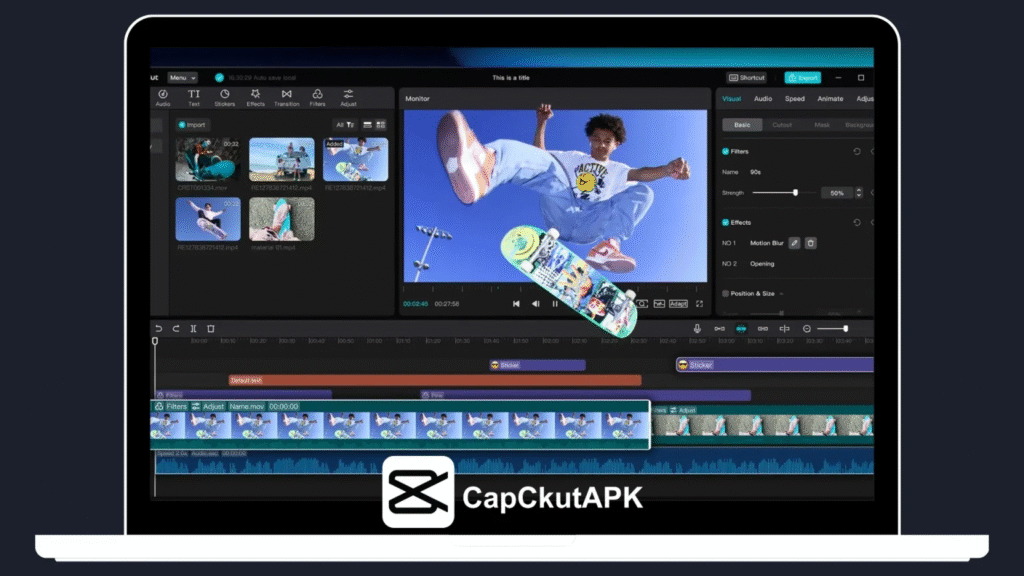Enable the Position & Size checkbox

(x=726, y=294)
